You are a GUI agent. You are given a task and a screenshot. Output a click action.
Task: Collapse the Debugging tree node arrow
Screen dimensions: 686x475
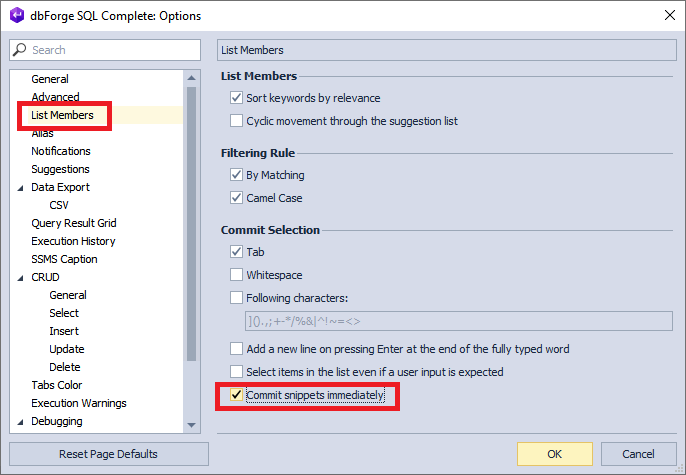coord(20,422)
